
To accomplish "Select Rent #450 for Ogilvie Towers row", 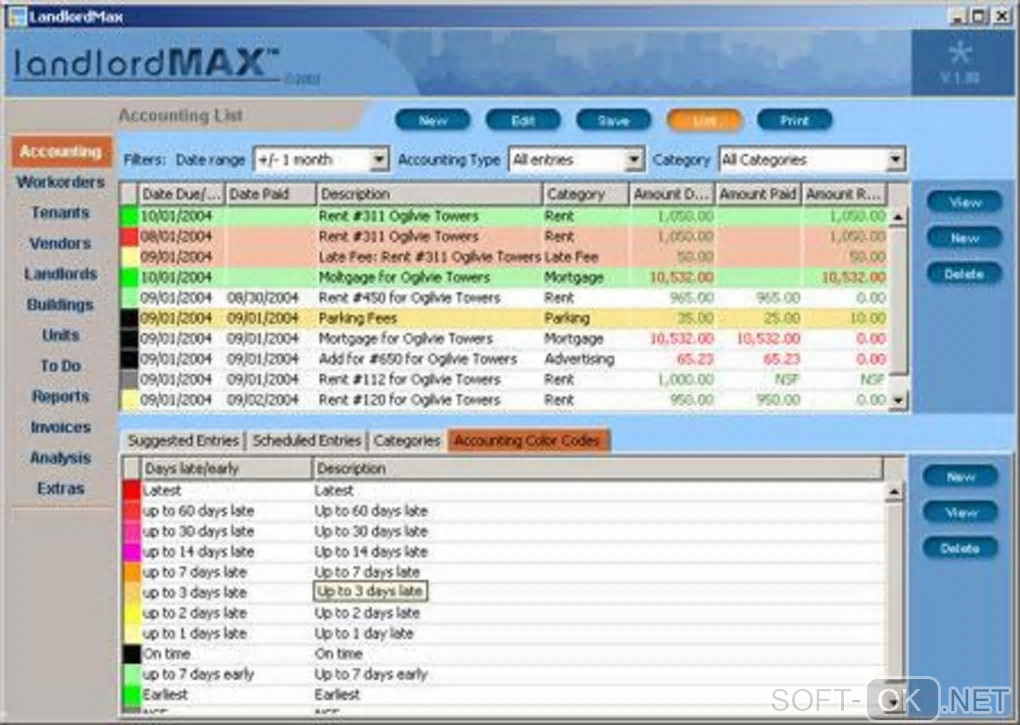I will point(504,298).
